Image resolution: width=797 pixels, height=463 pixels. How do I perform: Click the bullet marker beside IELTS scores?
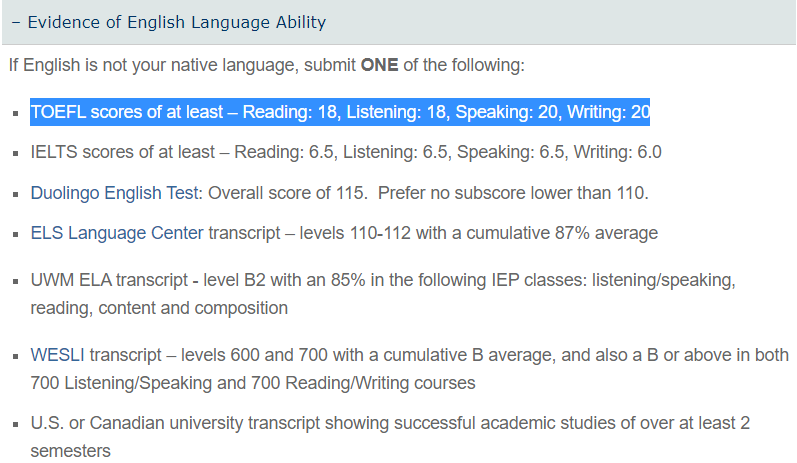click(x=16, y=153)
